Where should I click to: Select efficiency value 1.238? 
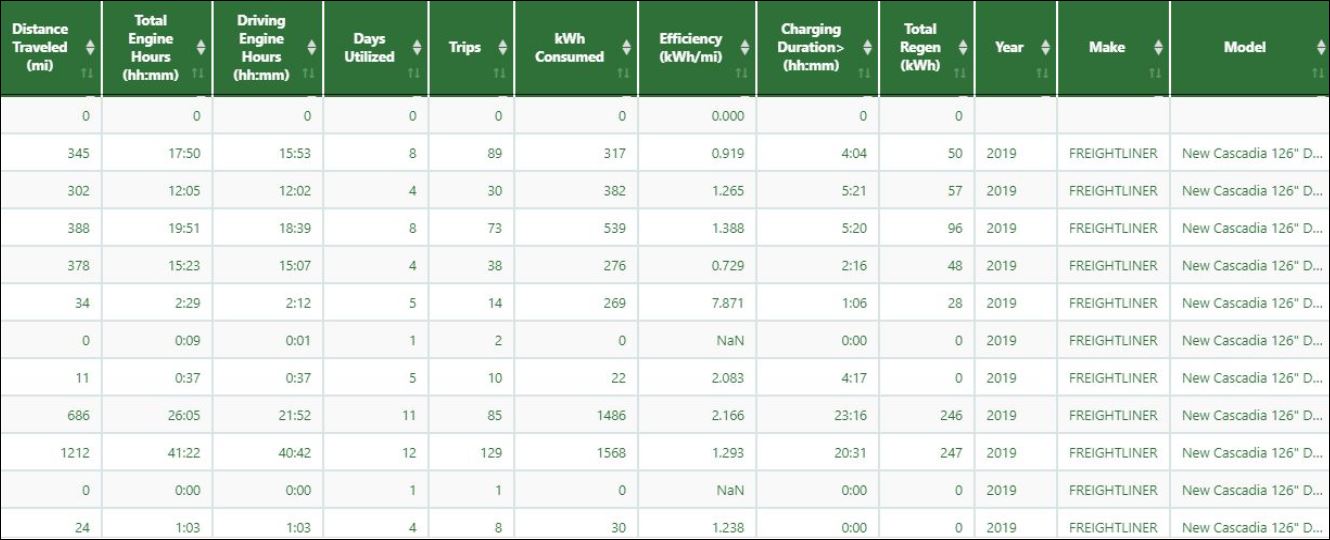click(727, 528)
